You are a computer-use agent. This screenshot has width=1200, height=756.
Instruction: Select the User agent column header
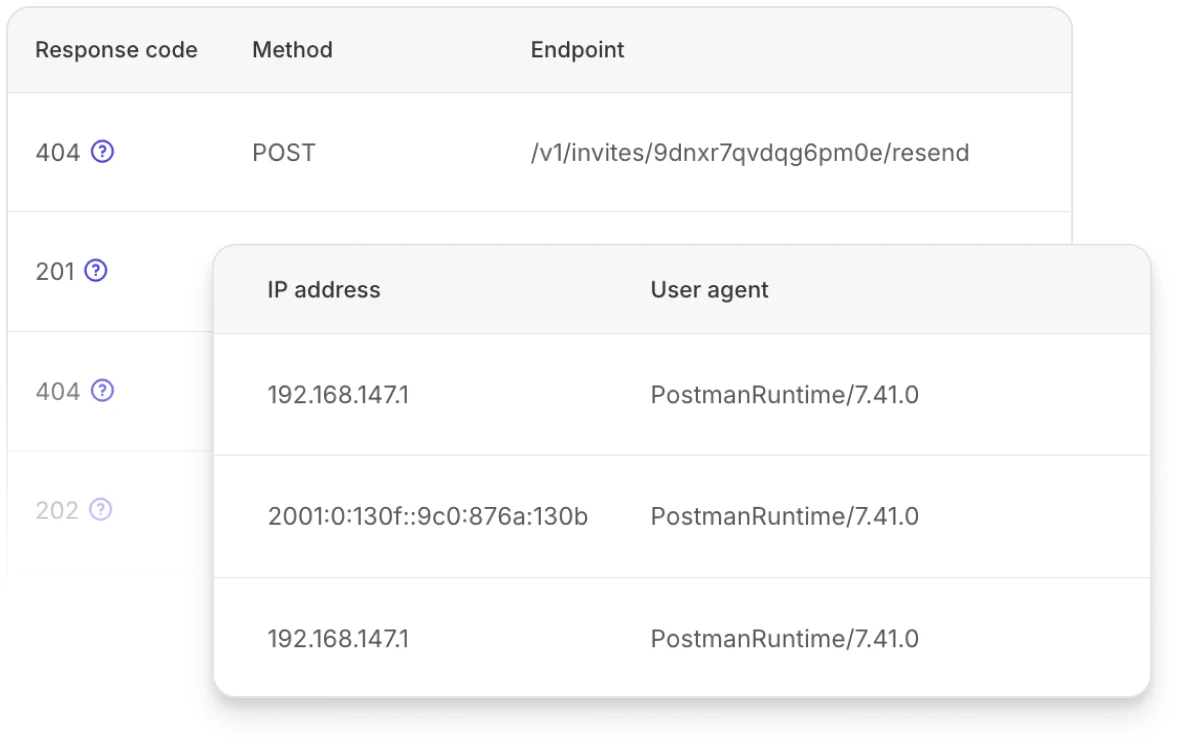coord(709,290)
